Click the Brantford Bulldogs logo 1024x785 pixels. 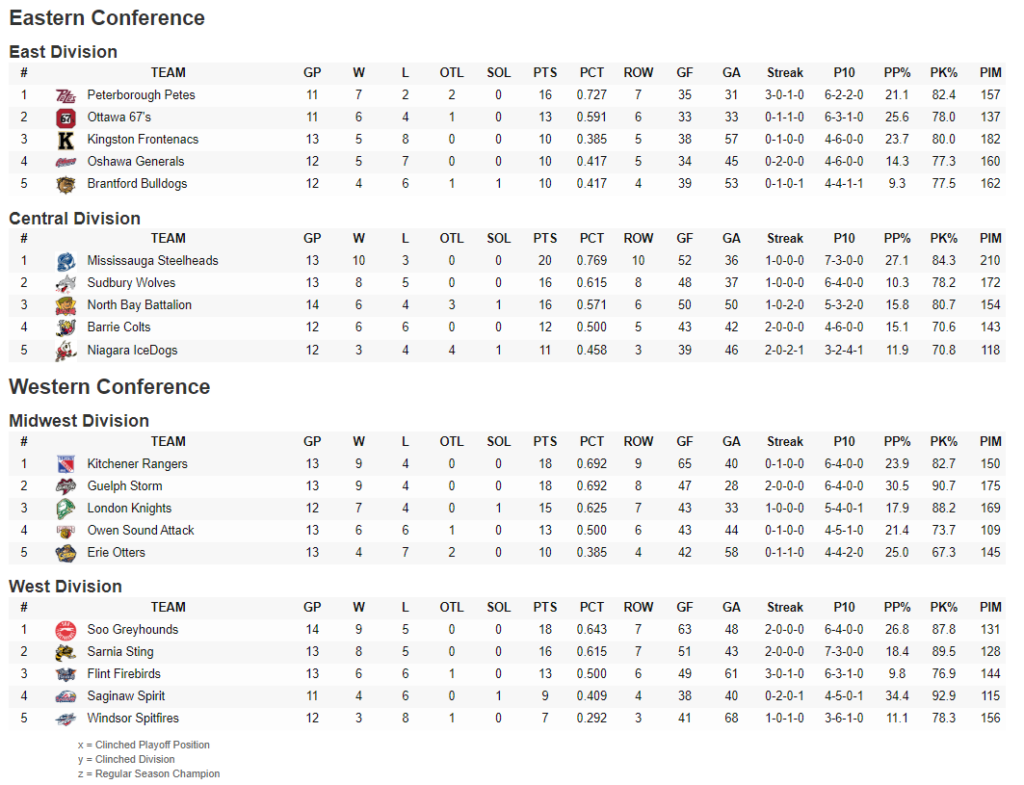coord(65,185)
